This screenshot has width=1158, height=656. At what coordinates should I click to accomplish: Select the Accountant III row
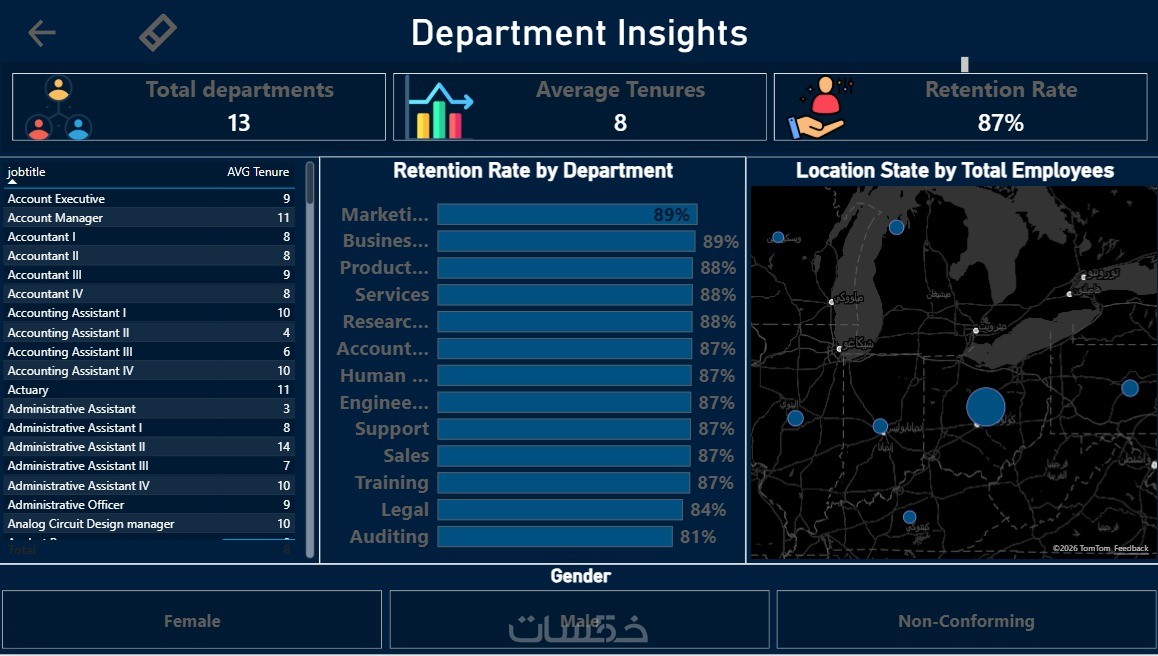(x=149, y=275)
